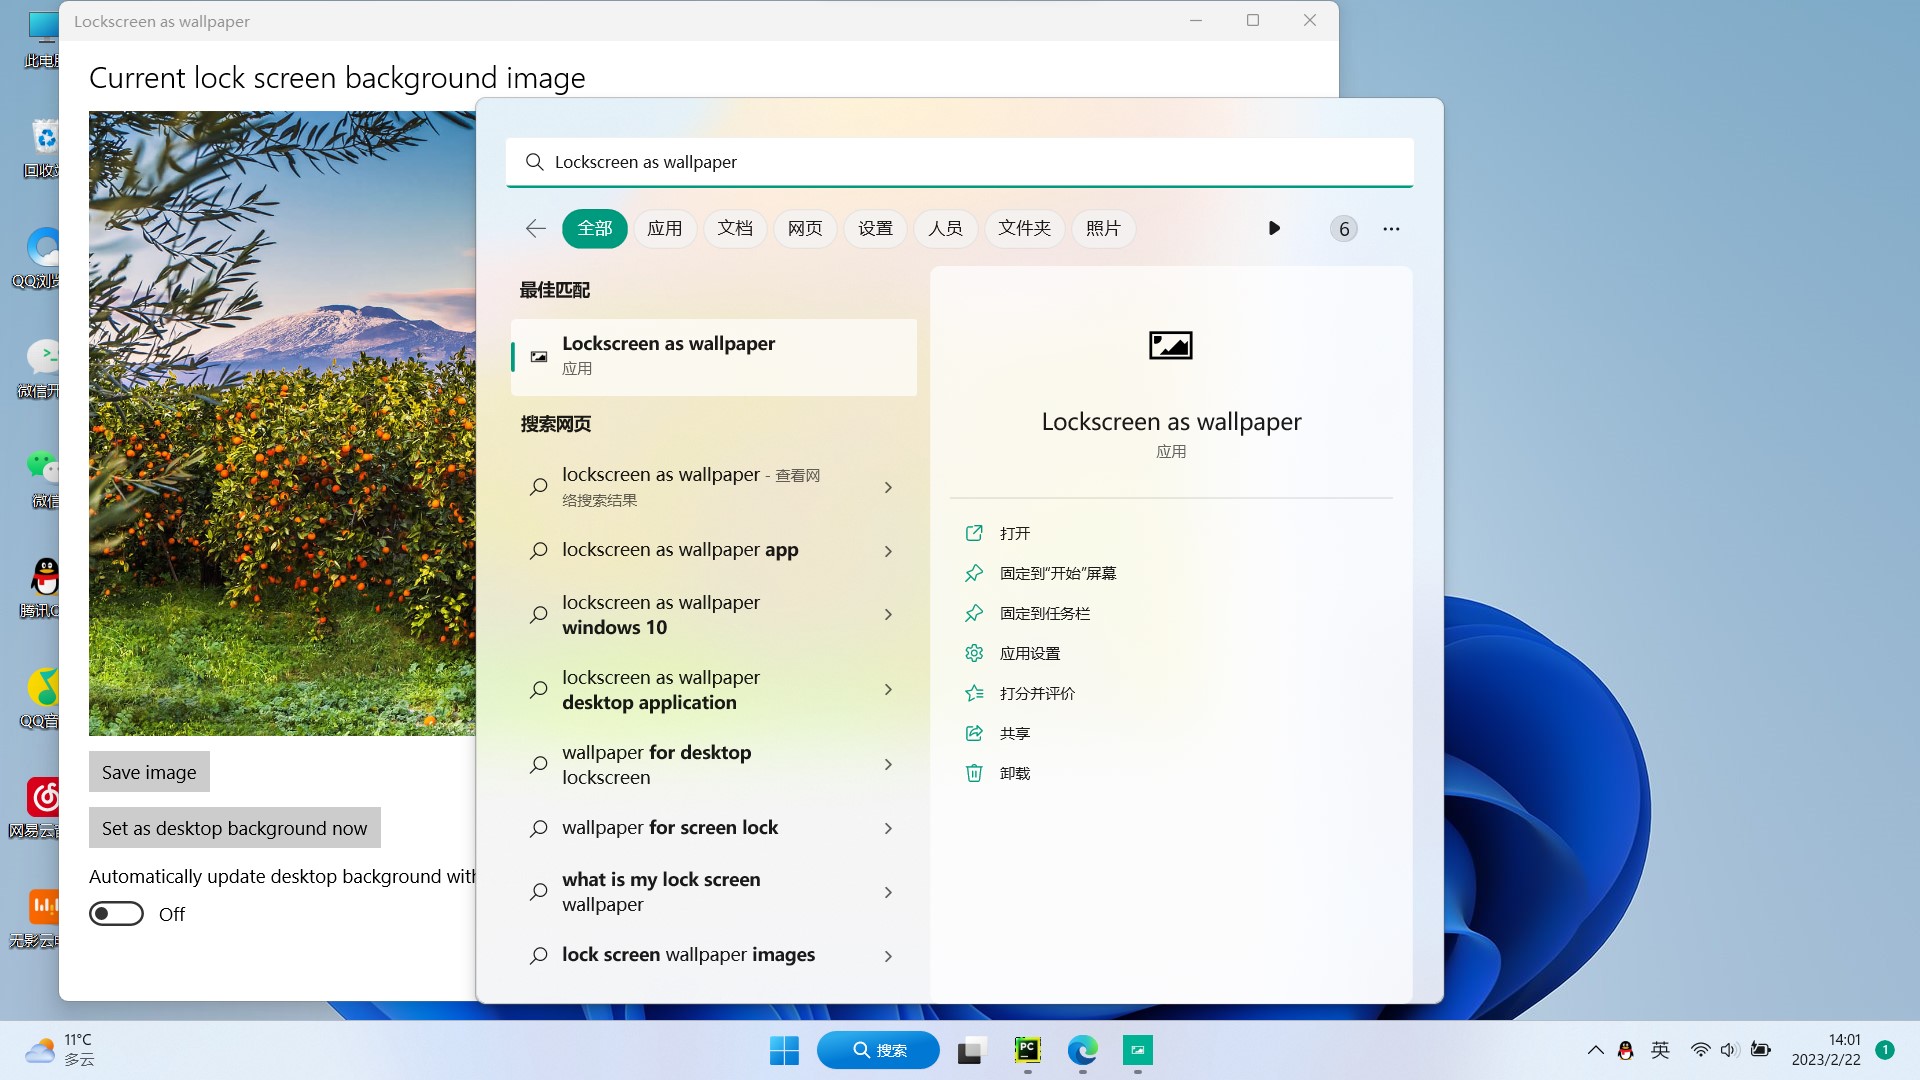Image resolution: width=1920 pixels, height=1080 pixels.
Task: Select the 照片 filter tab
Action: pyautogui.click(x=1103, y=229)
